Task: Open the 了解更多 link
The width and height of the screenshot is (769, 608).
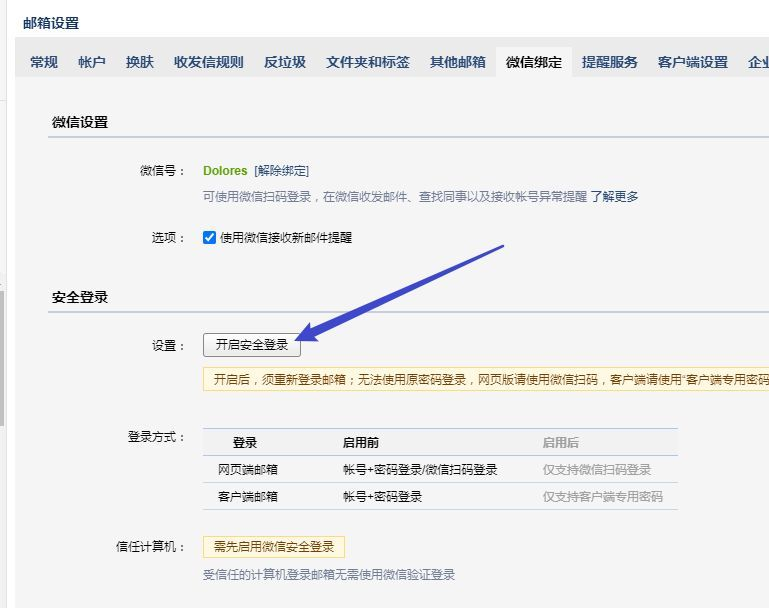Action: (x=614, y=197)
